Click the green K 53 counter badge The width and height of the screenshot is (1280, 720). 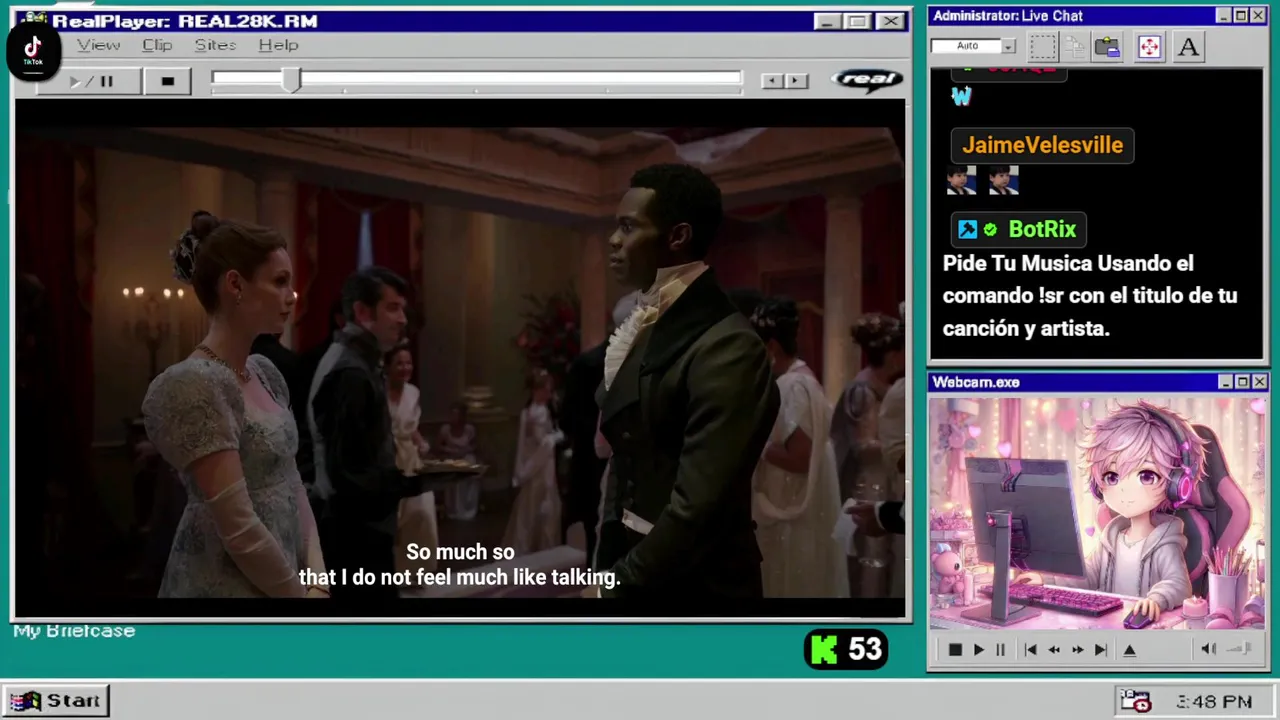tap(846, 650)
